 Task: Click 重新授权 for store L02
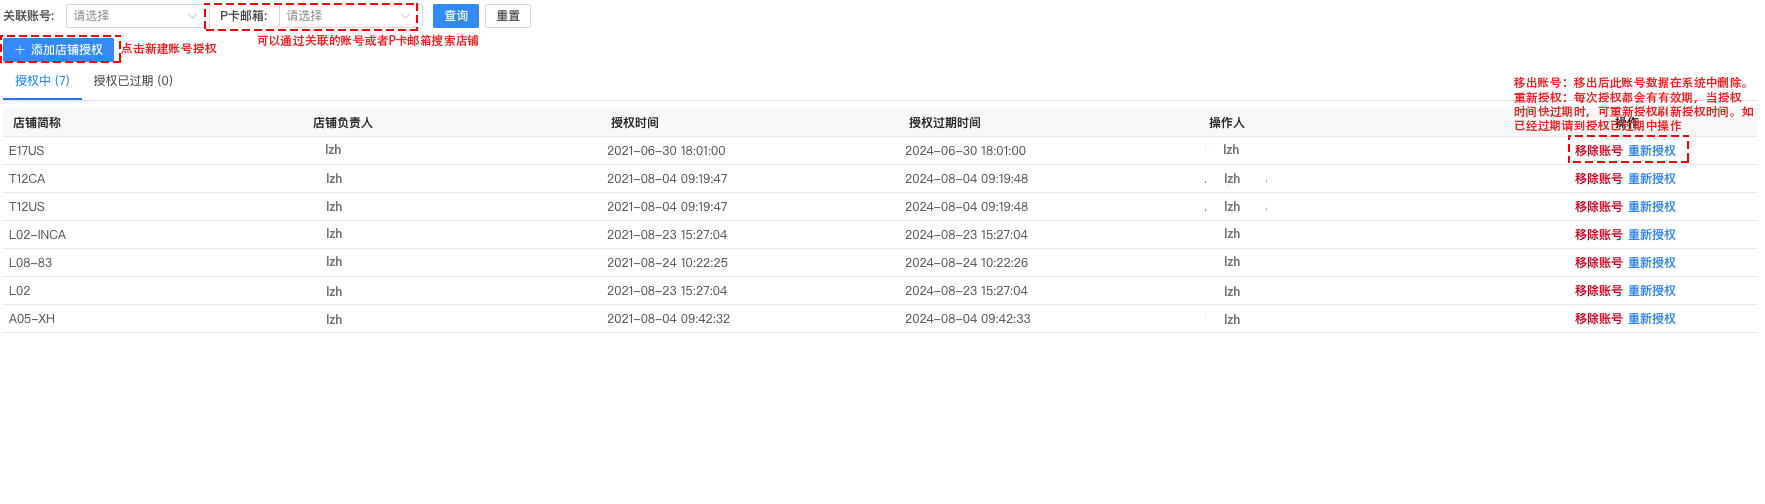coord(1652,291)
